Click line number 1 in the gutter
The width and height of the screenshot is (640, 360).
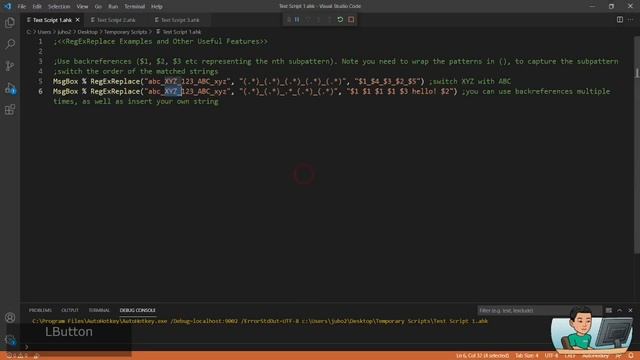coord(40,41)
